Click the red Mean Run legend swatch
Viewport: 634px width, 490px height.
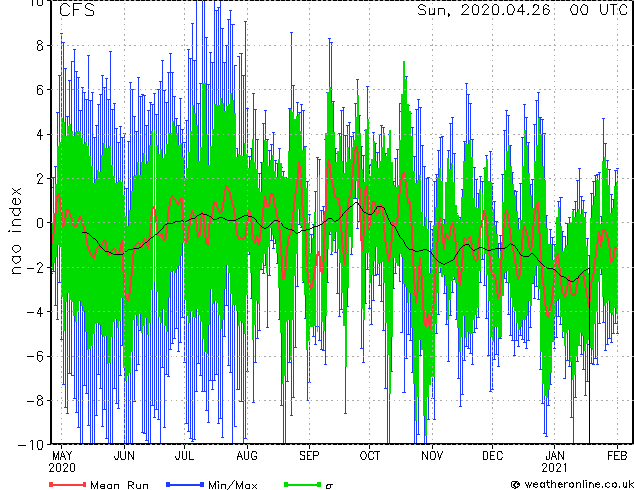click(67, 484)
